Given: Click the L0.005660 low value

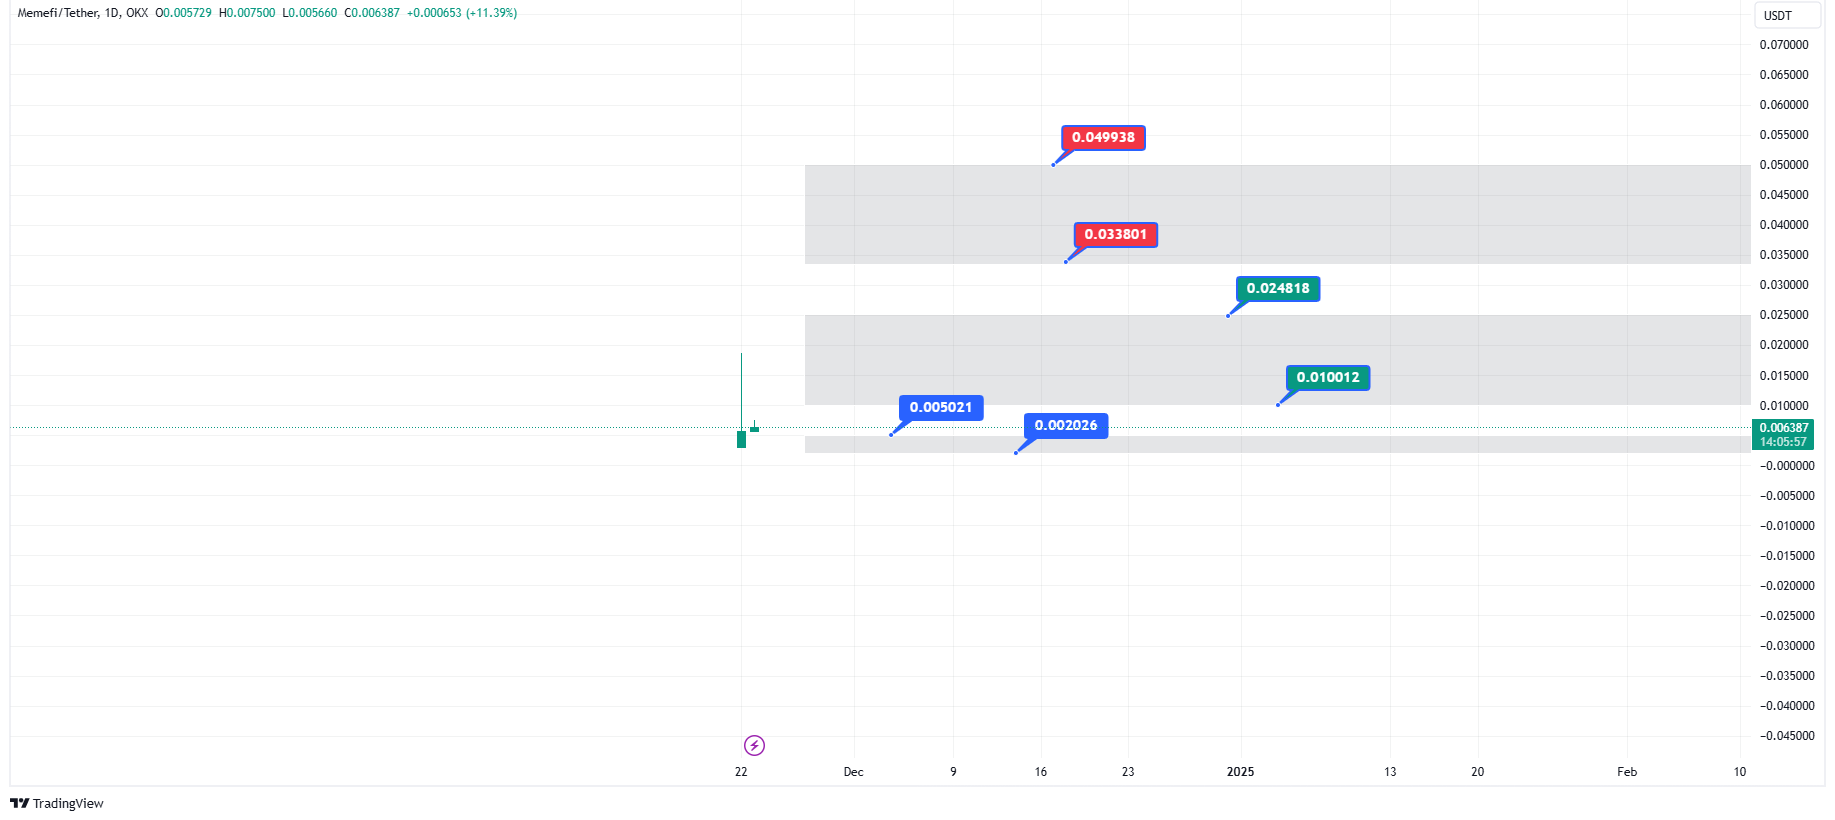Looking at the screenshot, I should click(310, 13).
